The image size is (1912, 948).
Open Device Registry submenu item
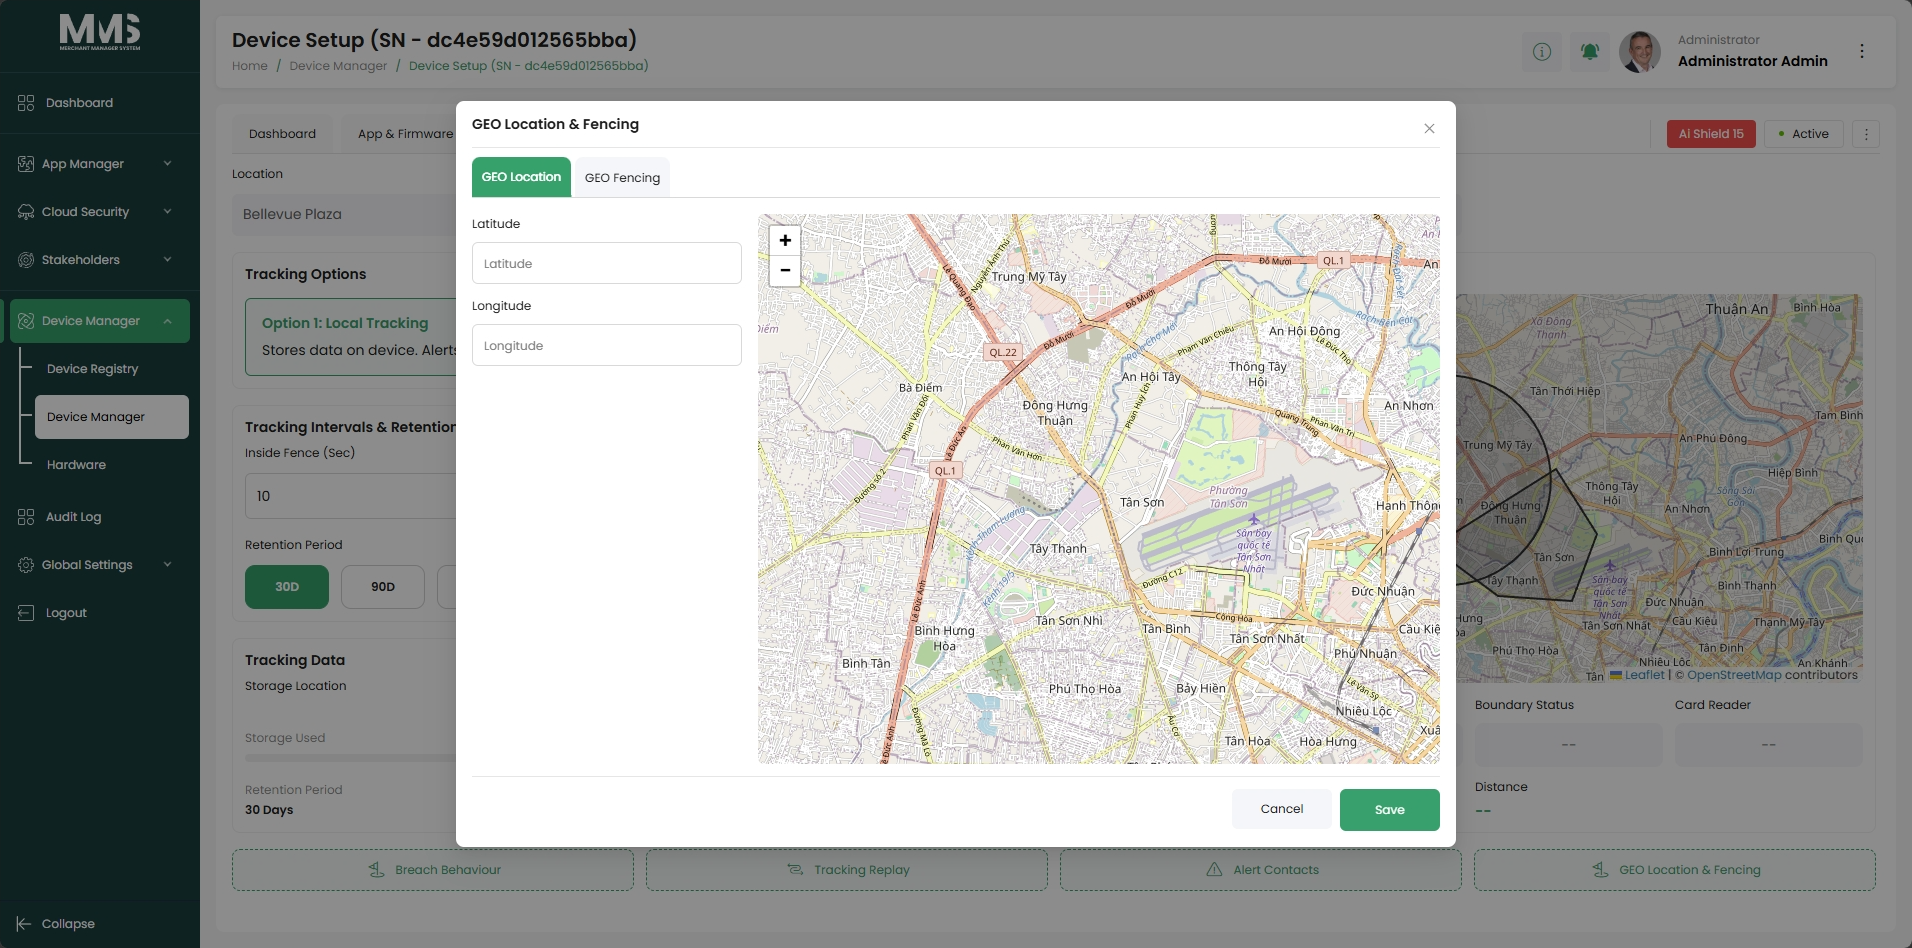[93, 369]
